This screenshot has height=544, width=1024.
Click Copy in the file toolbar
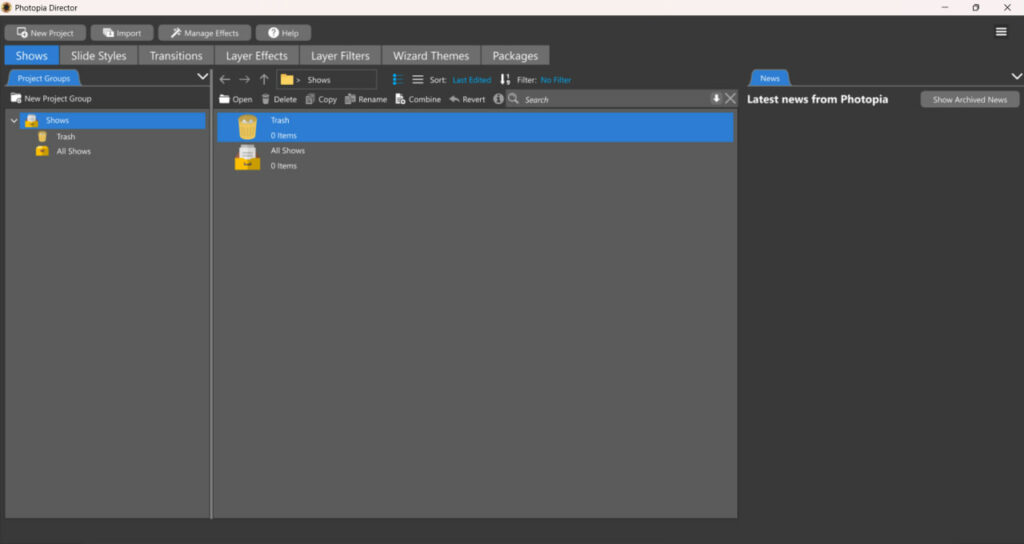(321, 99)
